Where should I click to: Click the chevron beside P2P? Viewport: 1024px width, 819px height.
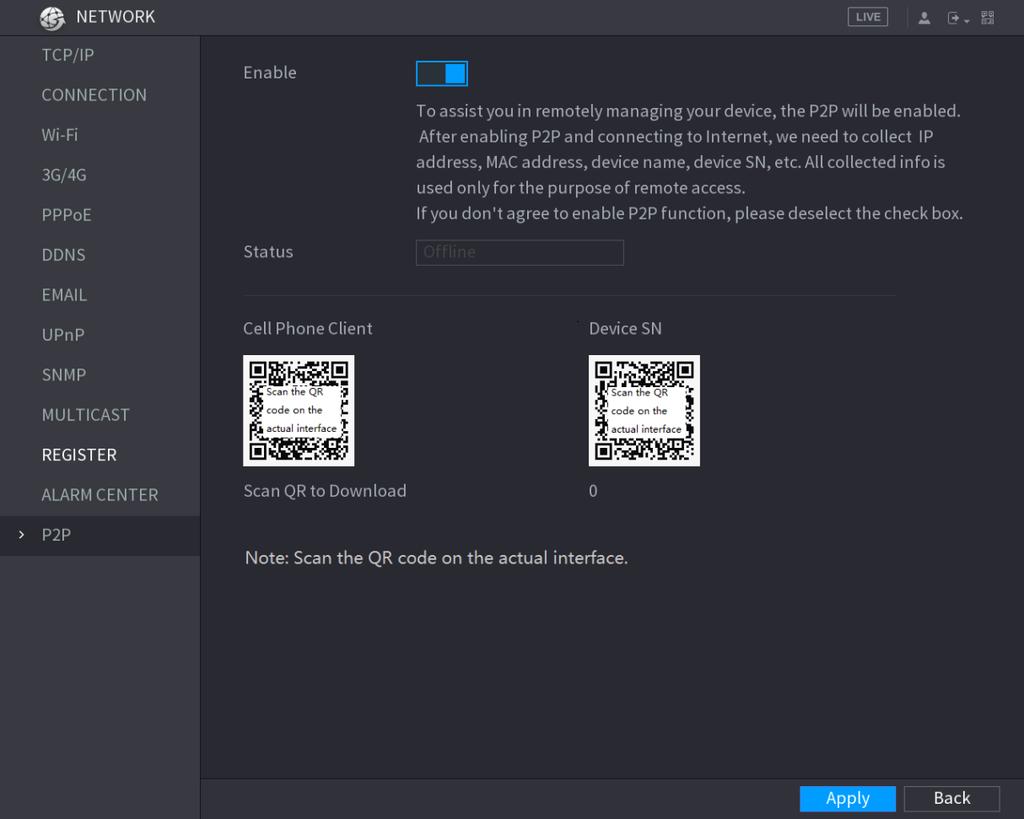22,535
